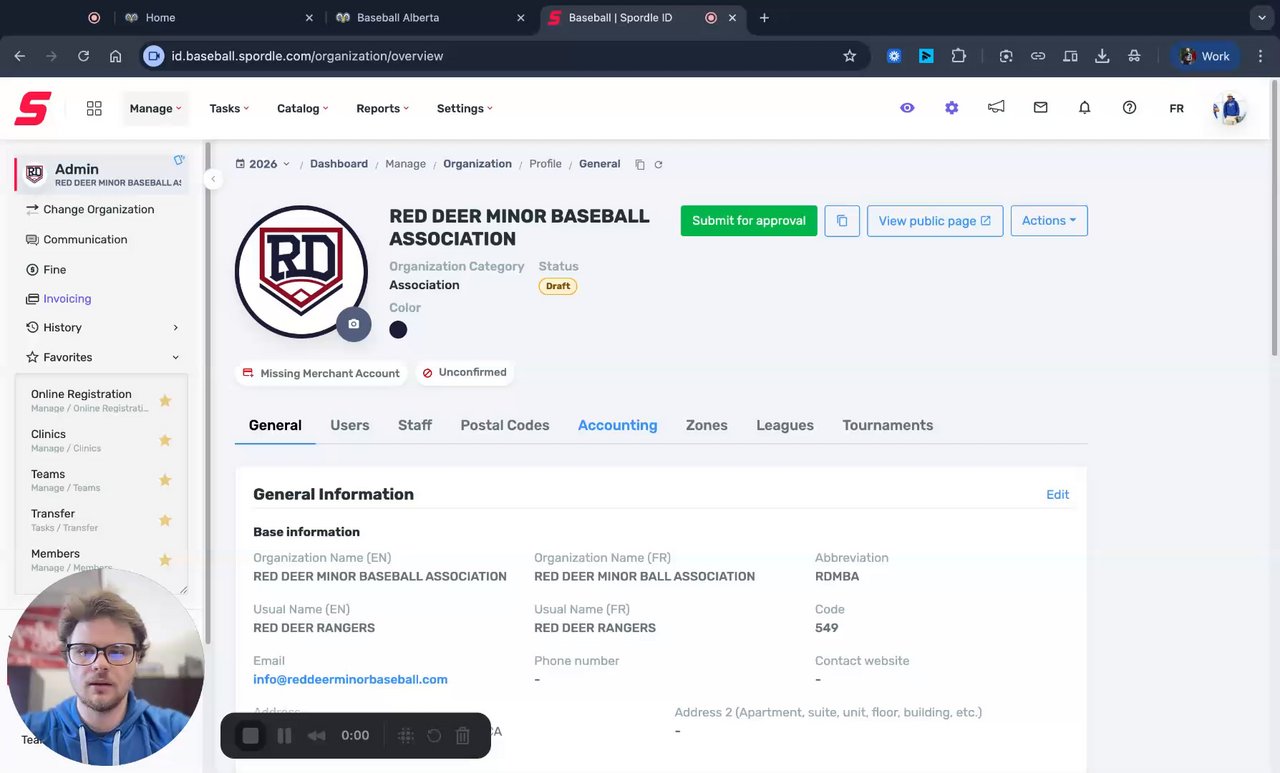The height and width of the screenshot is (773, 1280).
Task: Click the camera icon on organization logo
Action: pyautogui.click(x=353, y=324)
